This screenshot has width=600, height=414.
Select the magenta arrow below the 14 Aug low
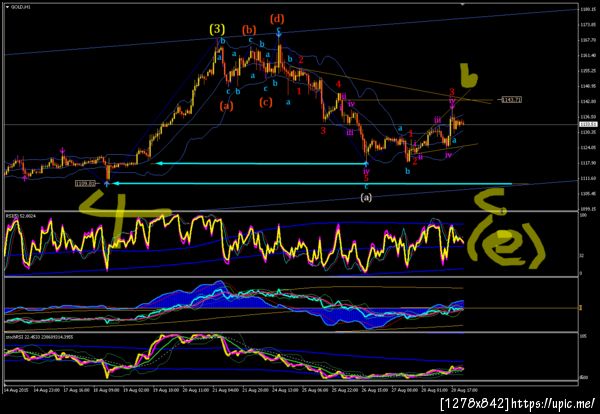pyautogui.click(x=25, y=177)
